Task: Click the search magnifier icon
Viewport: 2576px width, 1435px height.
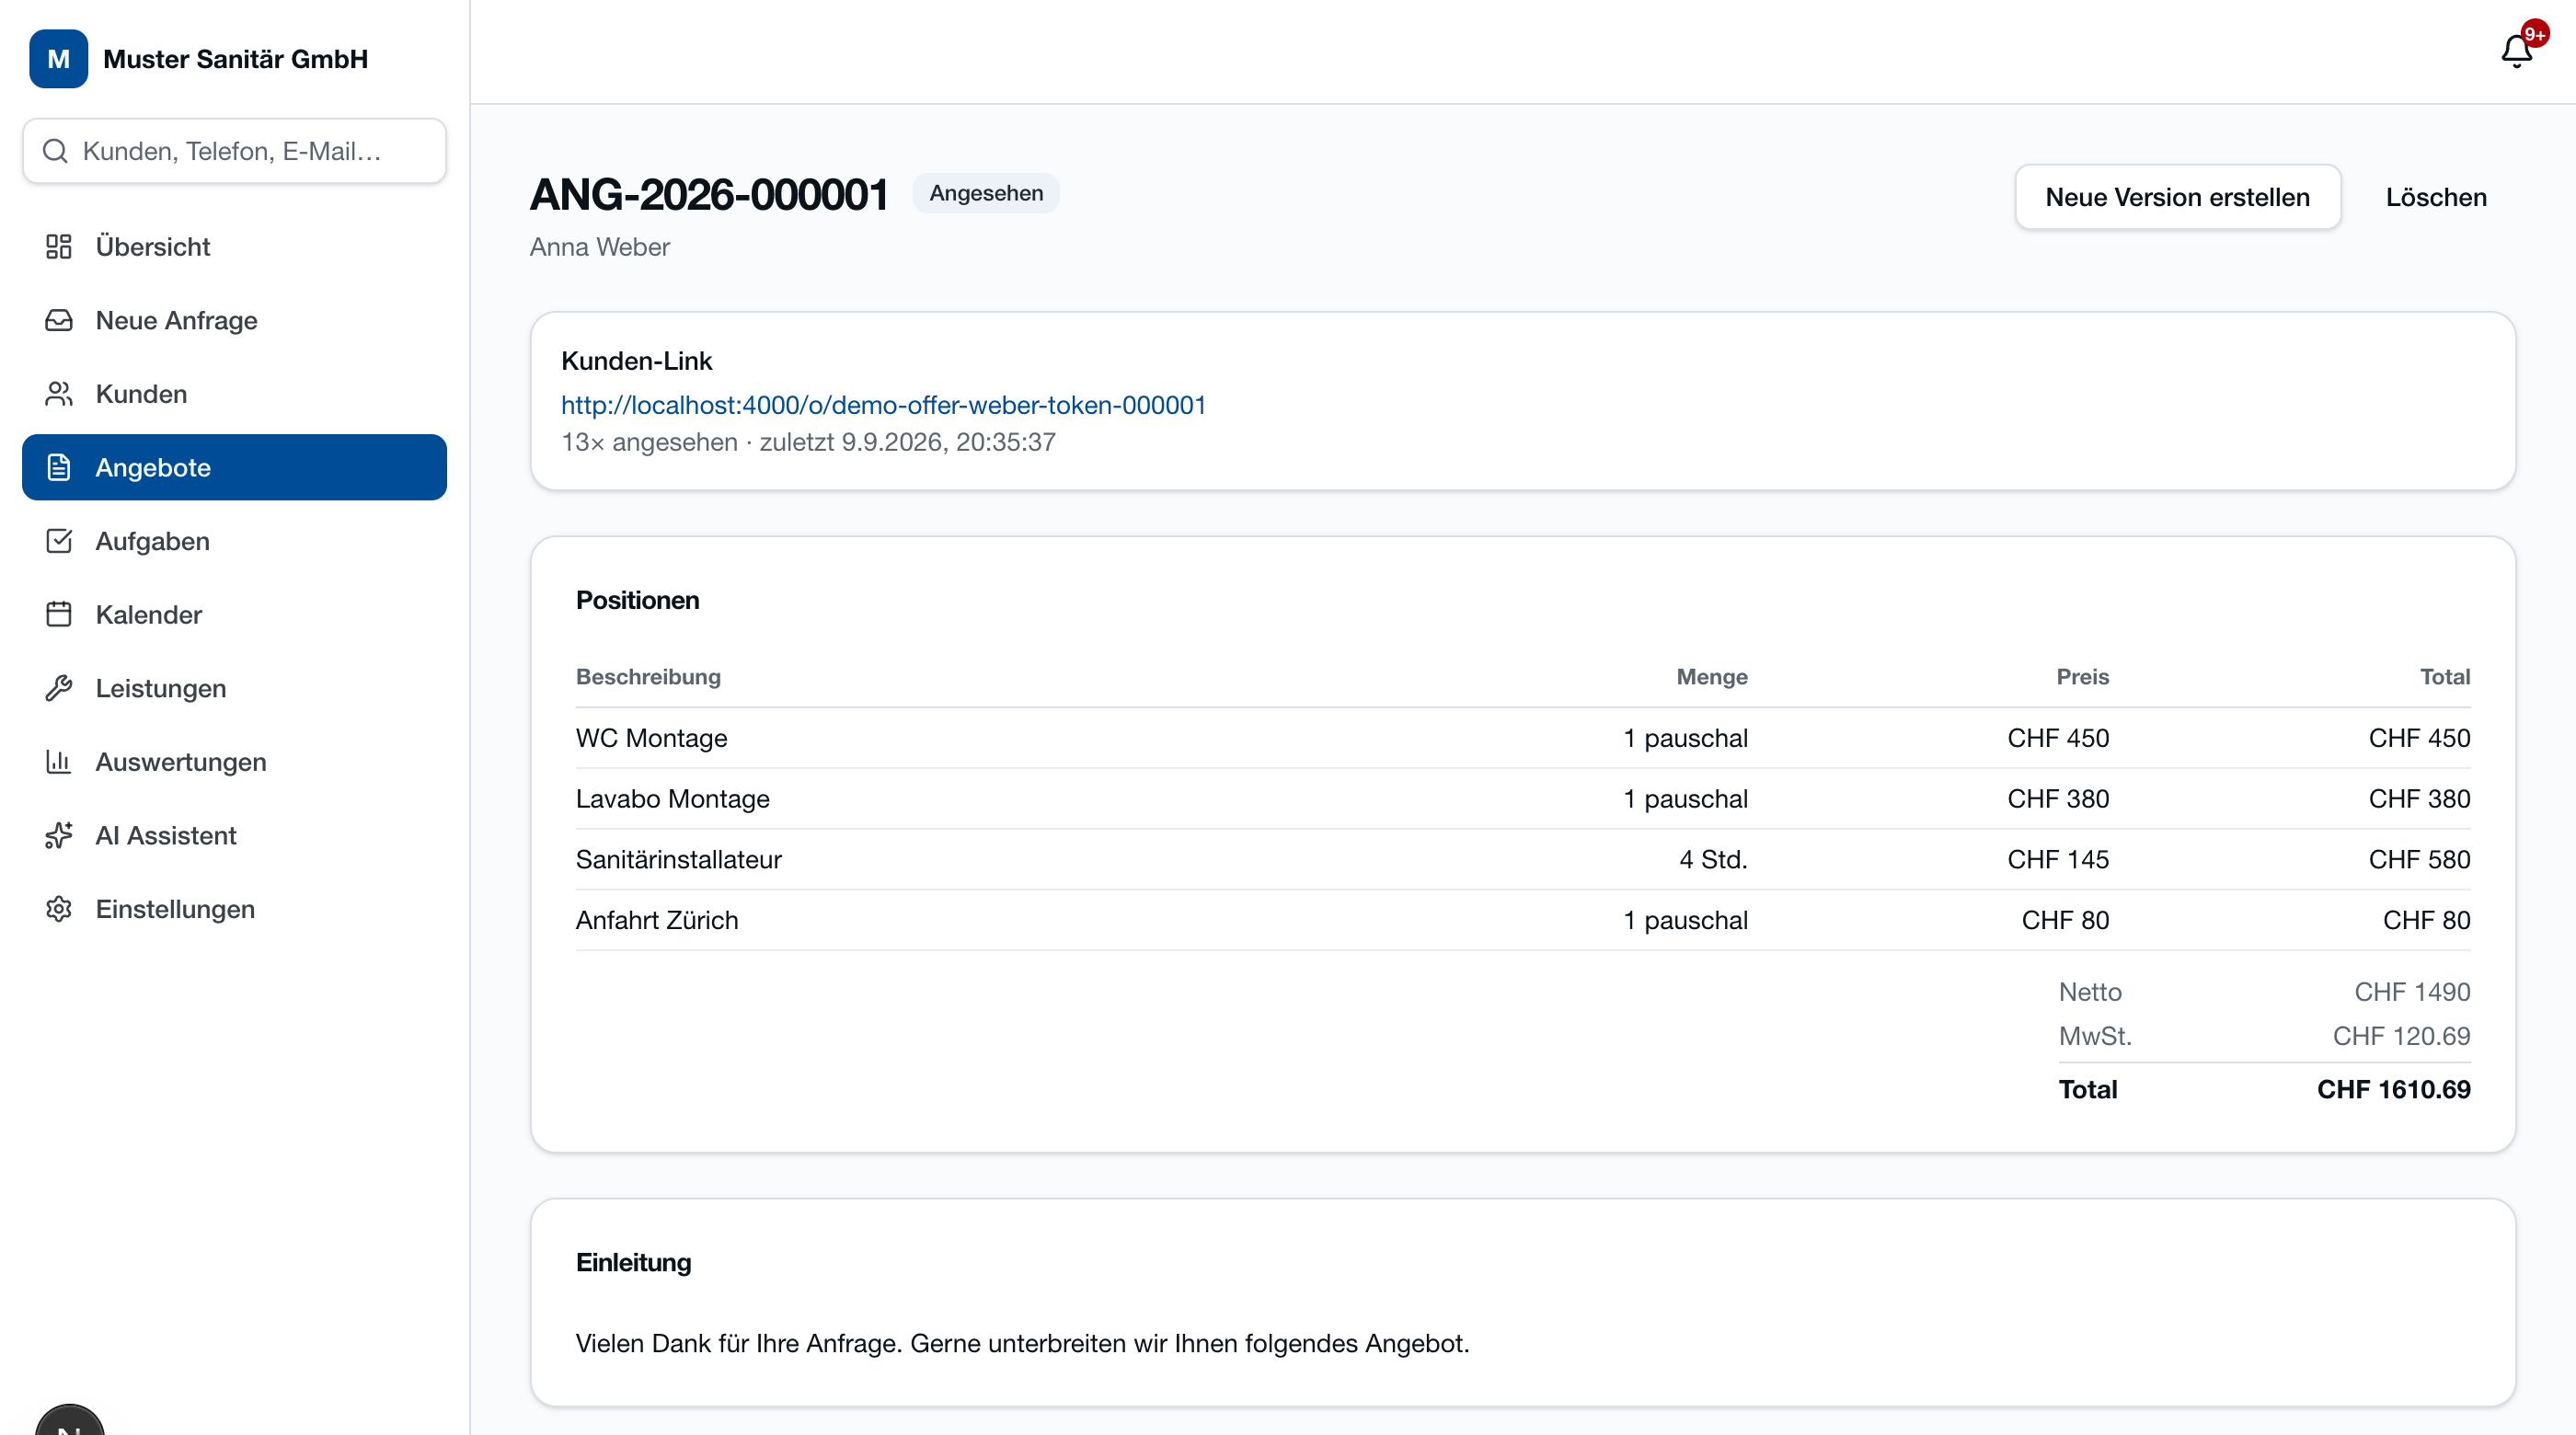Action: coord(55,151)
